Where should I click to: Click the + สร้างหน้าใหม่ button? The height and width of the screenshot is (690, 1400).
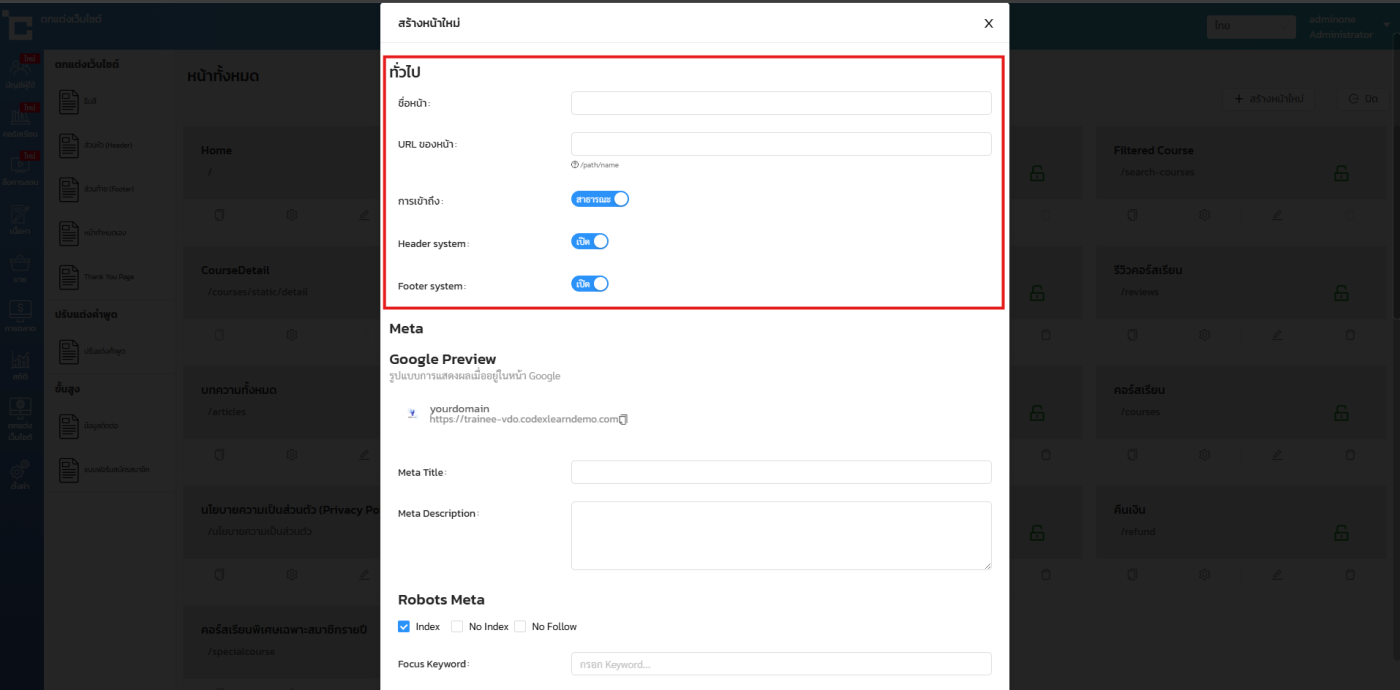tap(1269, 99)
